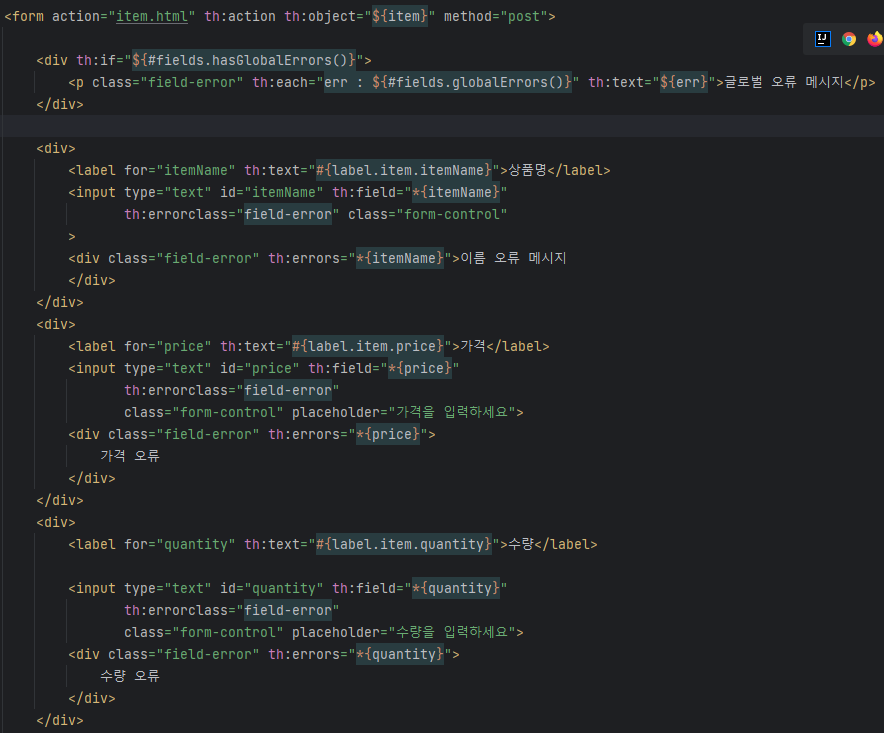This screenshot has height=733, width=884.
Task: Click the *{itemName} th:field expression
Action: (456, 192)
